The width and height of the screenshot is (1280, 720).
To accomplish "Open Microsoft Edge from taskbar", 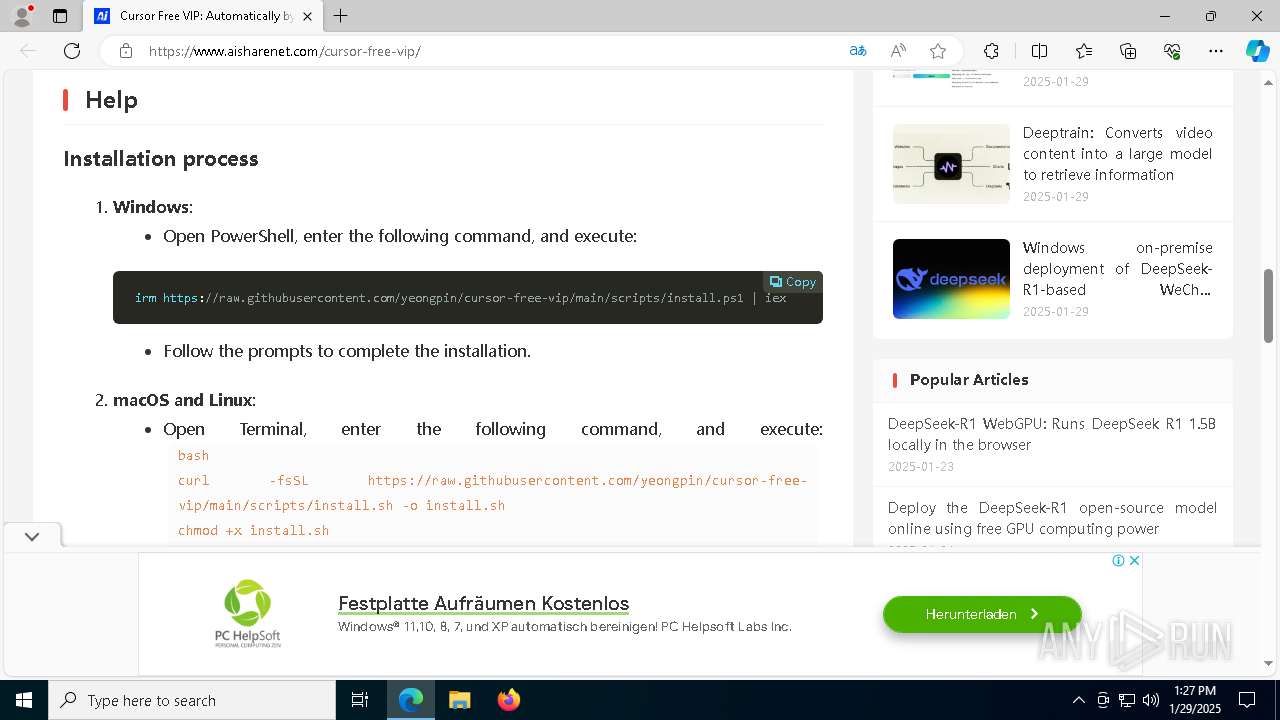I will [411, 700].
